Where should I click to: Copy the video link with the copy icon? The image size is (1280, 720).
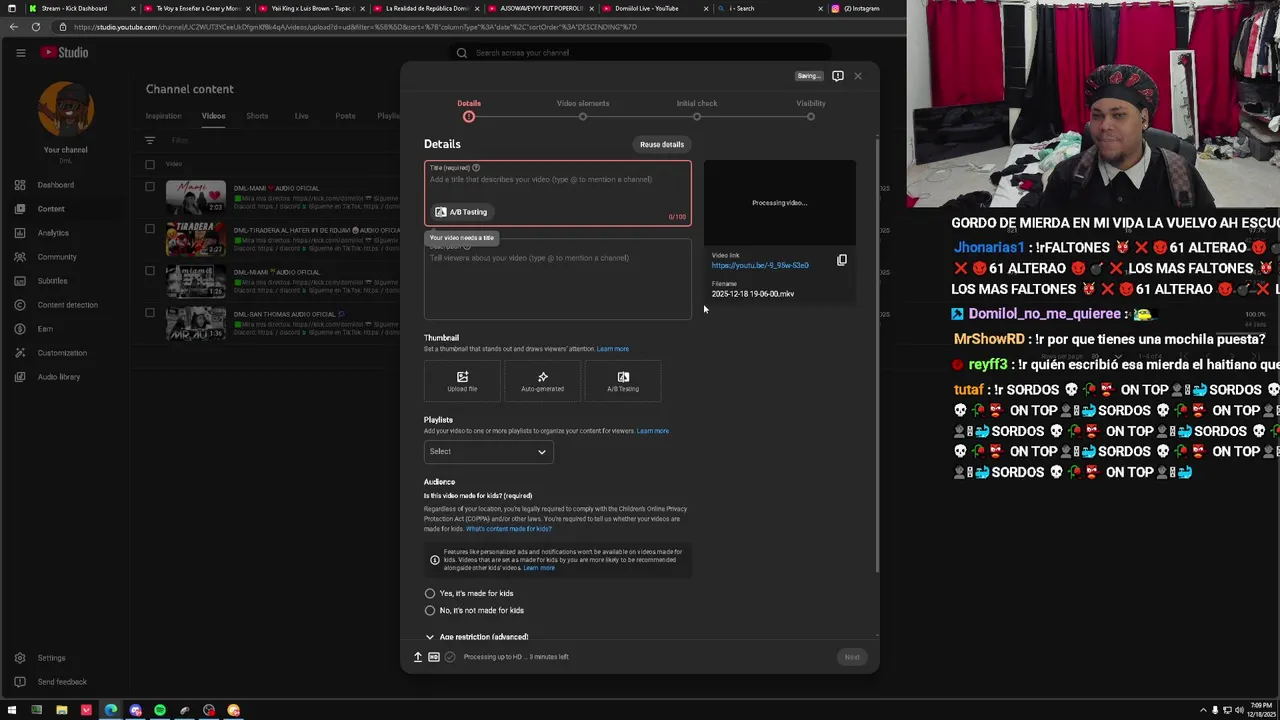point(842,260)
